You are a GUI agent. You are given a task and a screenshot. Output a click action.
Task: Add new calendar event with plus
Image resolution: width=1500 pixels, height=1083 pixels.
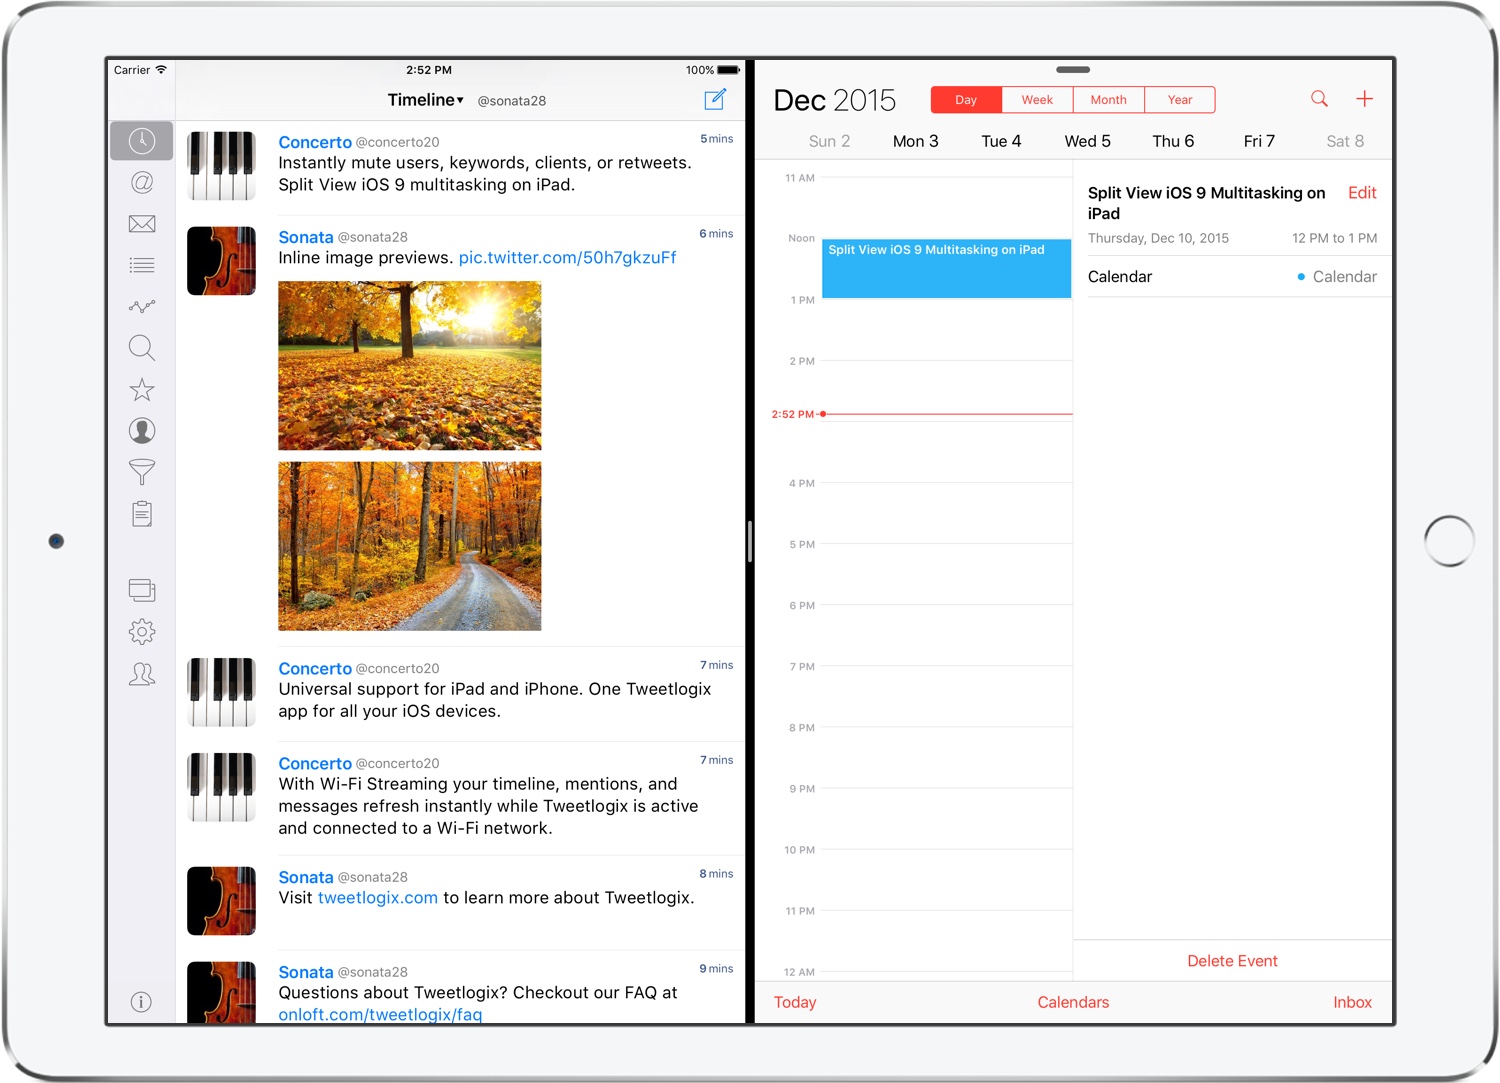[x=1364, y=99]
